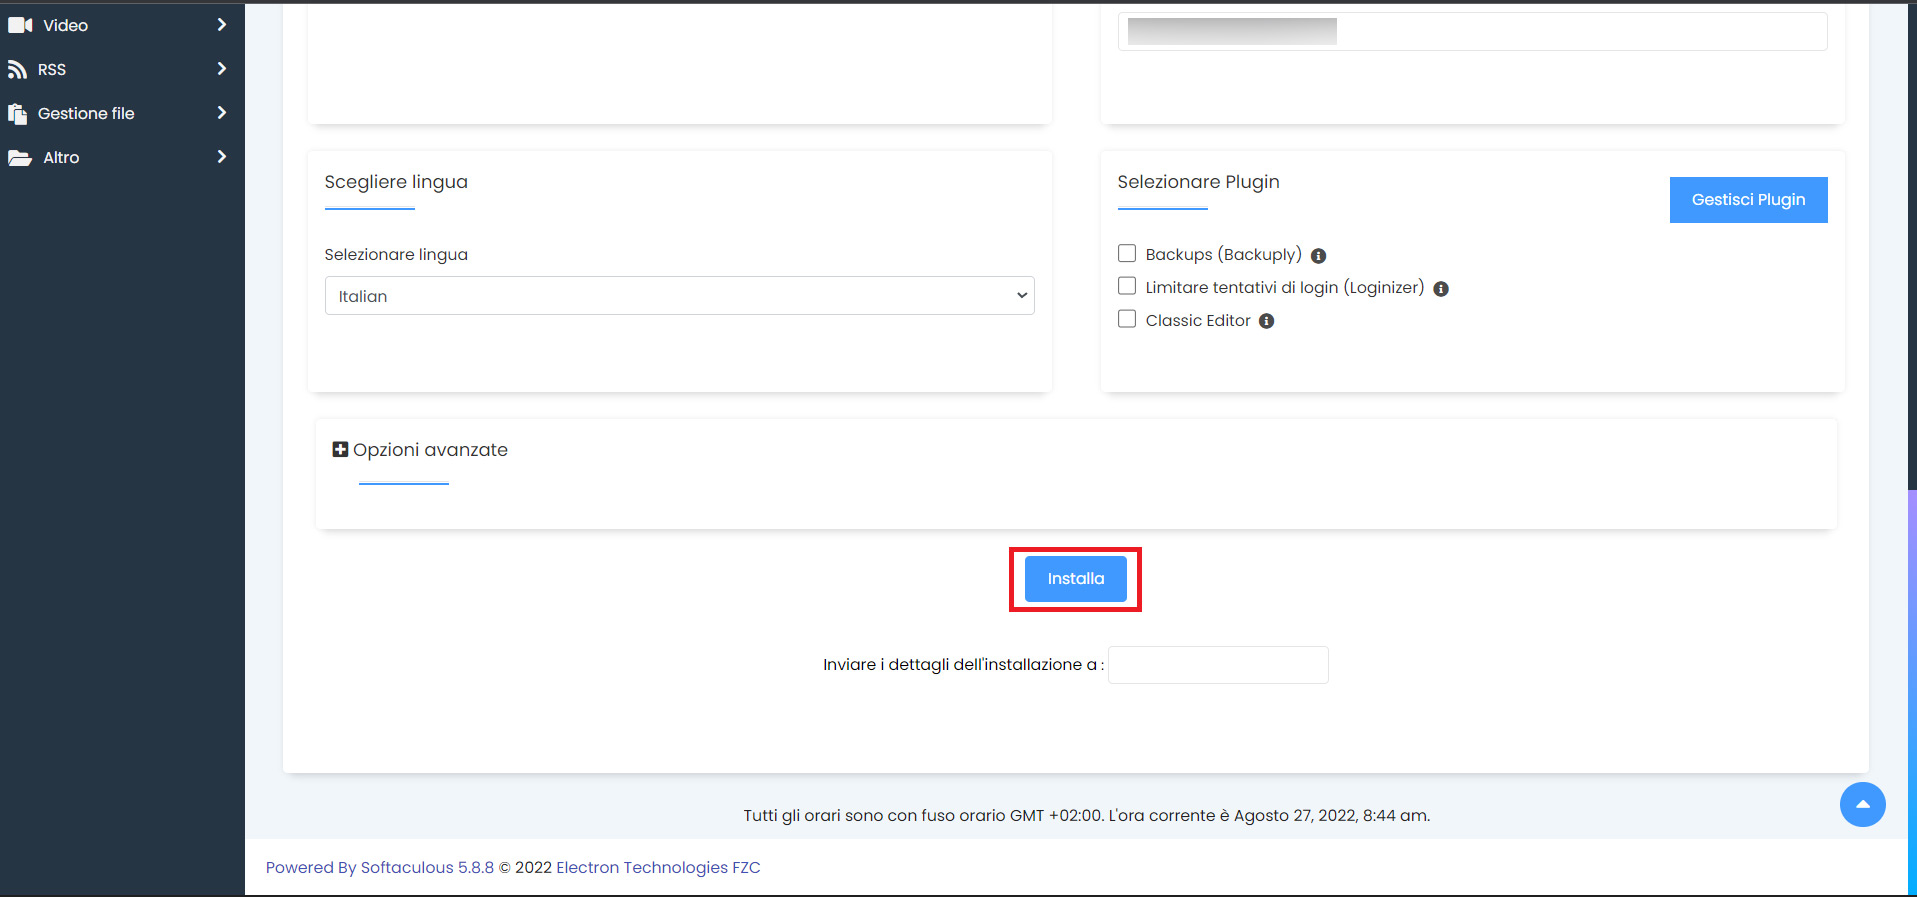Click info icon next to Classic Editor
1917x897 pixels.
point(1266,321)
